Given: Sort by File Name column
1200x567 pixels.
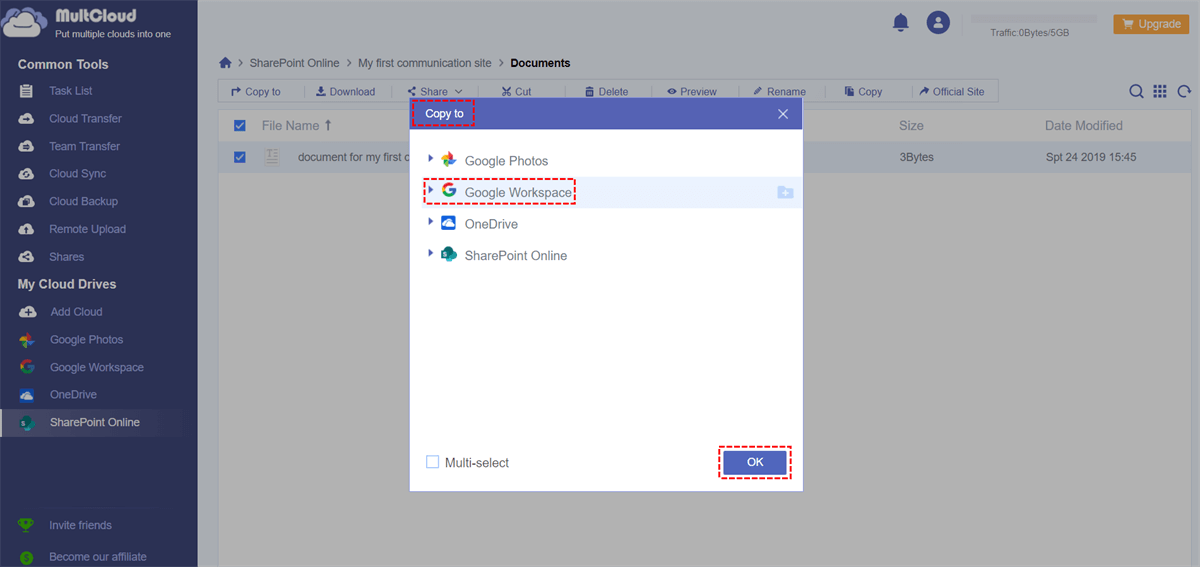Looking at the screenshot, I should tap(297, 126).
